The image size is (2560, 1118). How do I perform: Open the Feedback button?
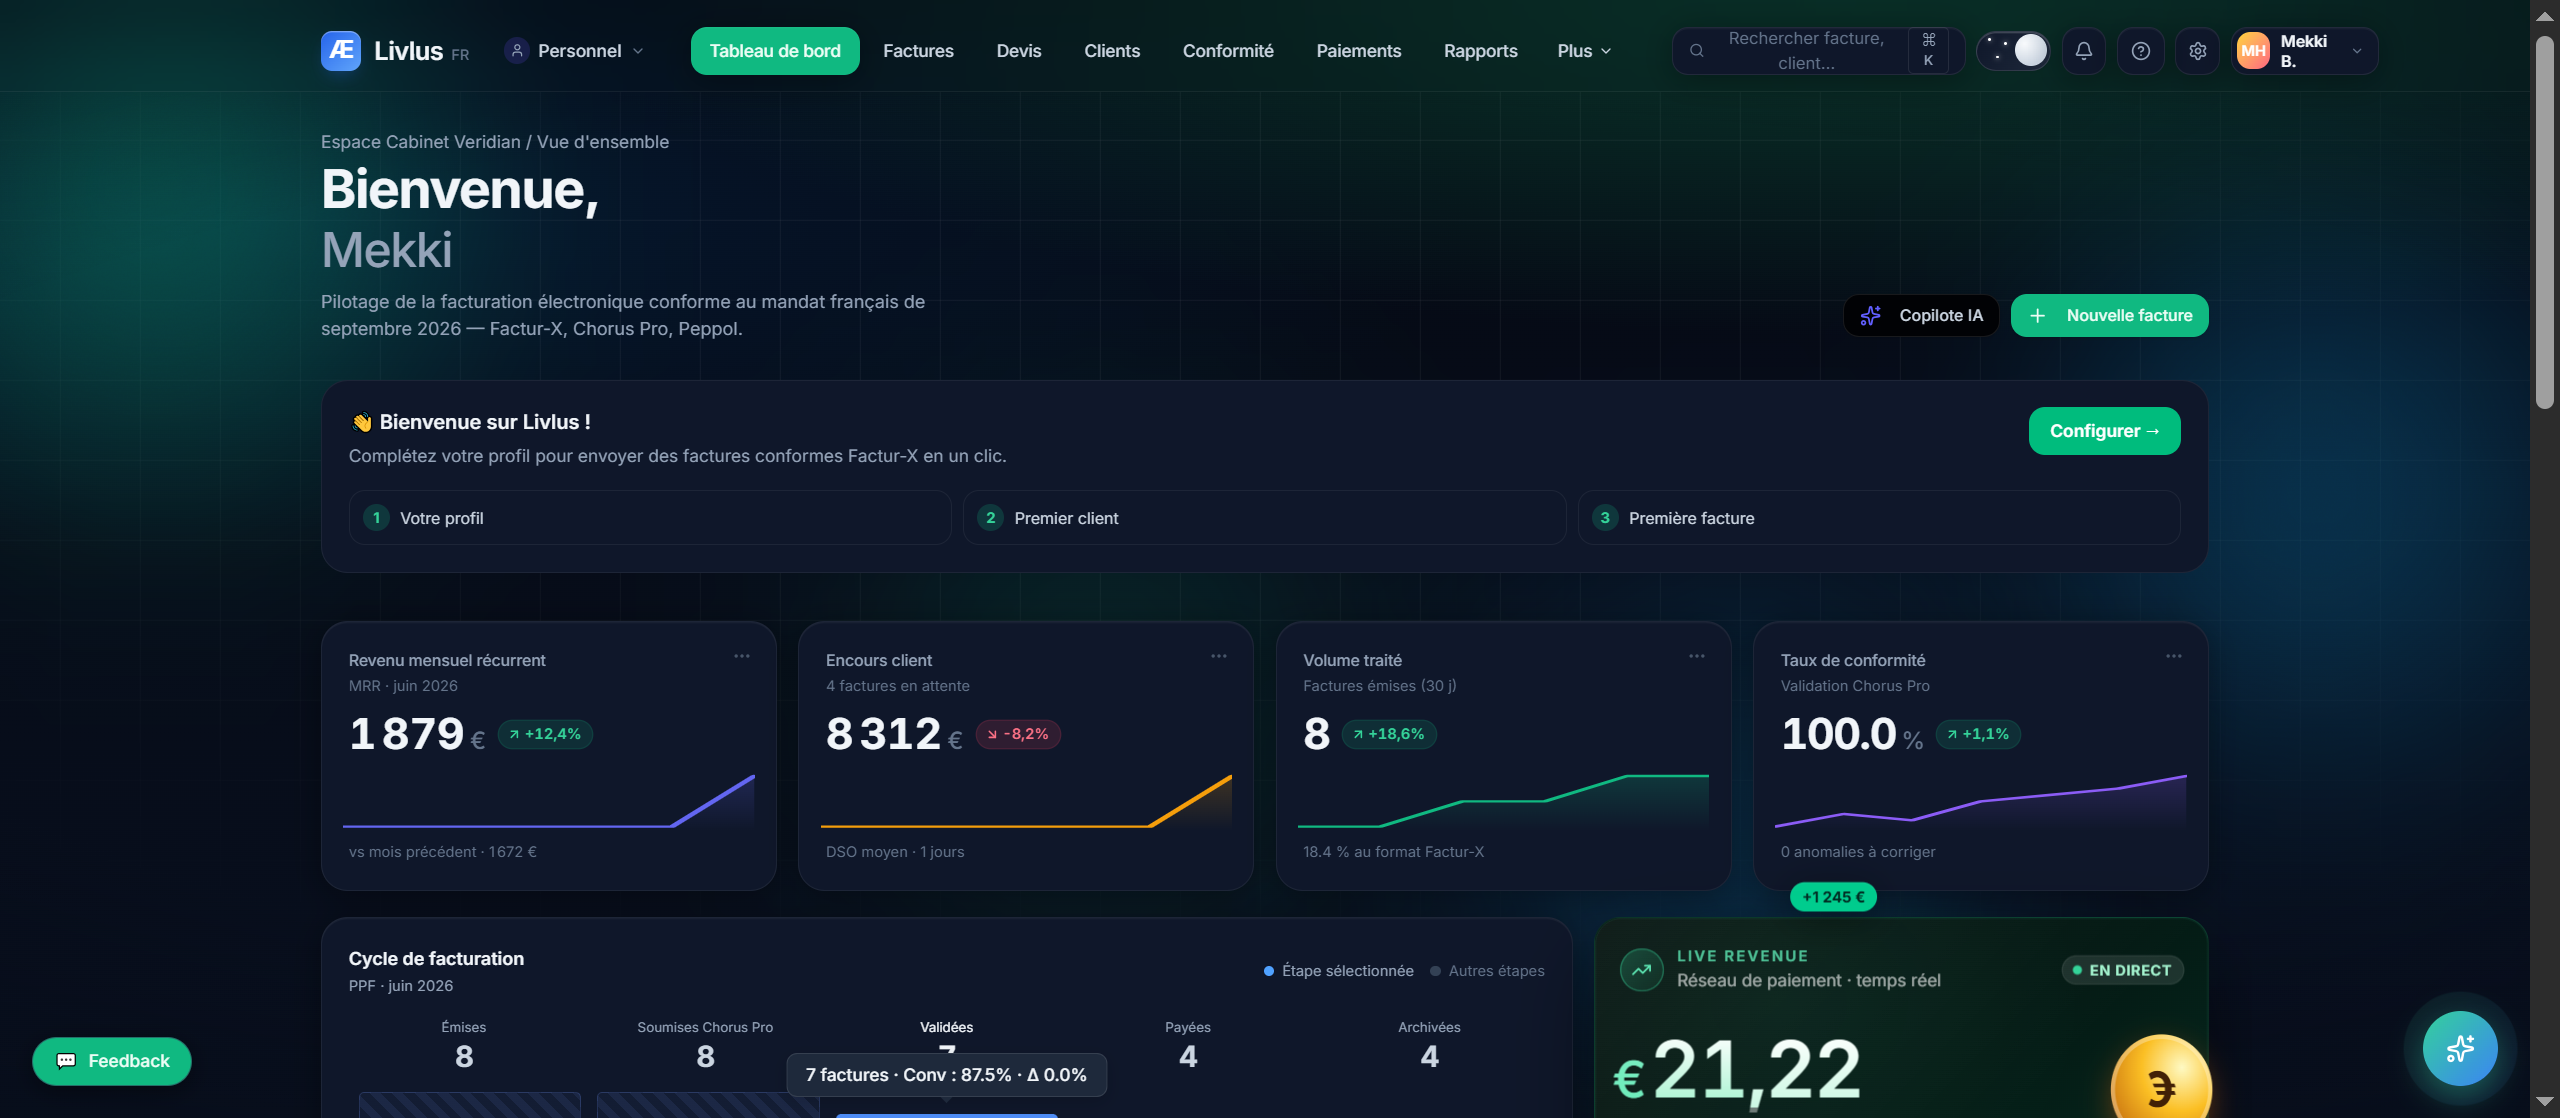[x=112, y=1061]
